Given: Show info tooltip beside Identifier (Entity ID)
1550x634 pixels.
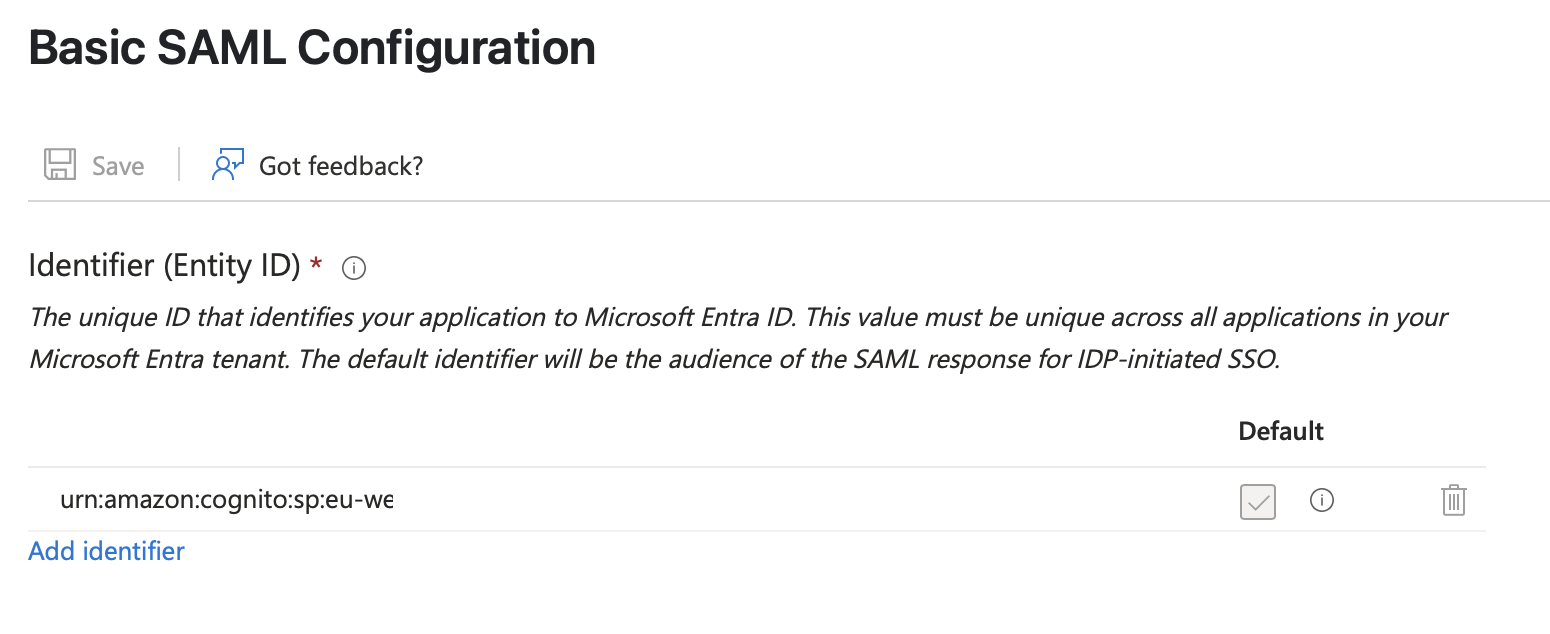Looking at the screenshot, I should tap(354, 268).
